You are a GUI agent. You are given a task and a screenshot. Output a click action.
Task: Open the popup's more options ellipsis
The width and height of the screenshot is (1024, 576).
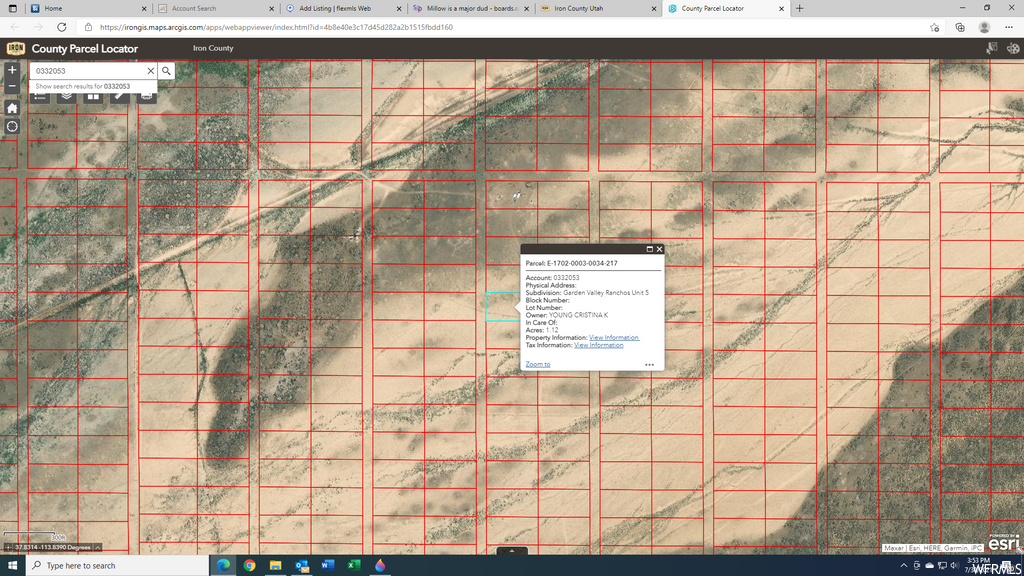(649, 364)
